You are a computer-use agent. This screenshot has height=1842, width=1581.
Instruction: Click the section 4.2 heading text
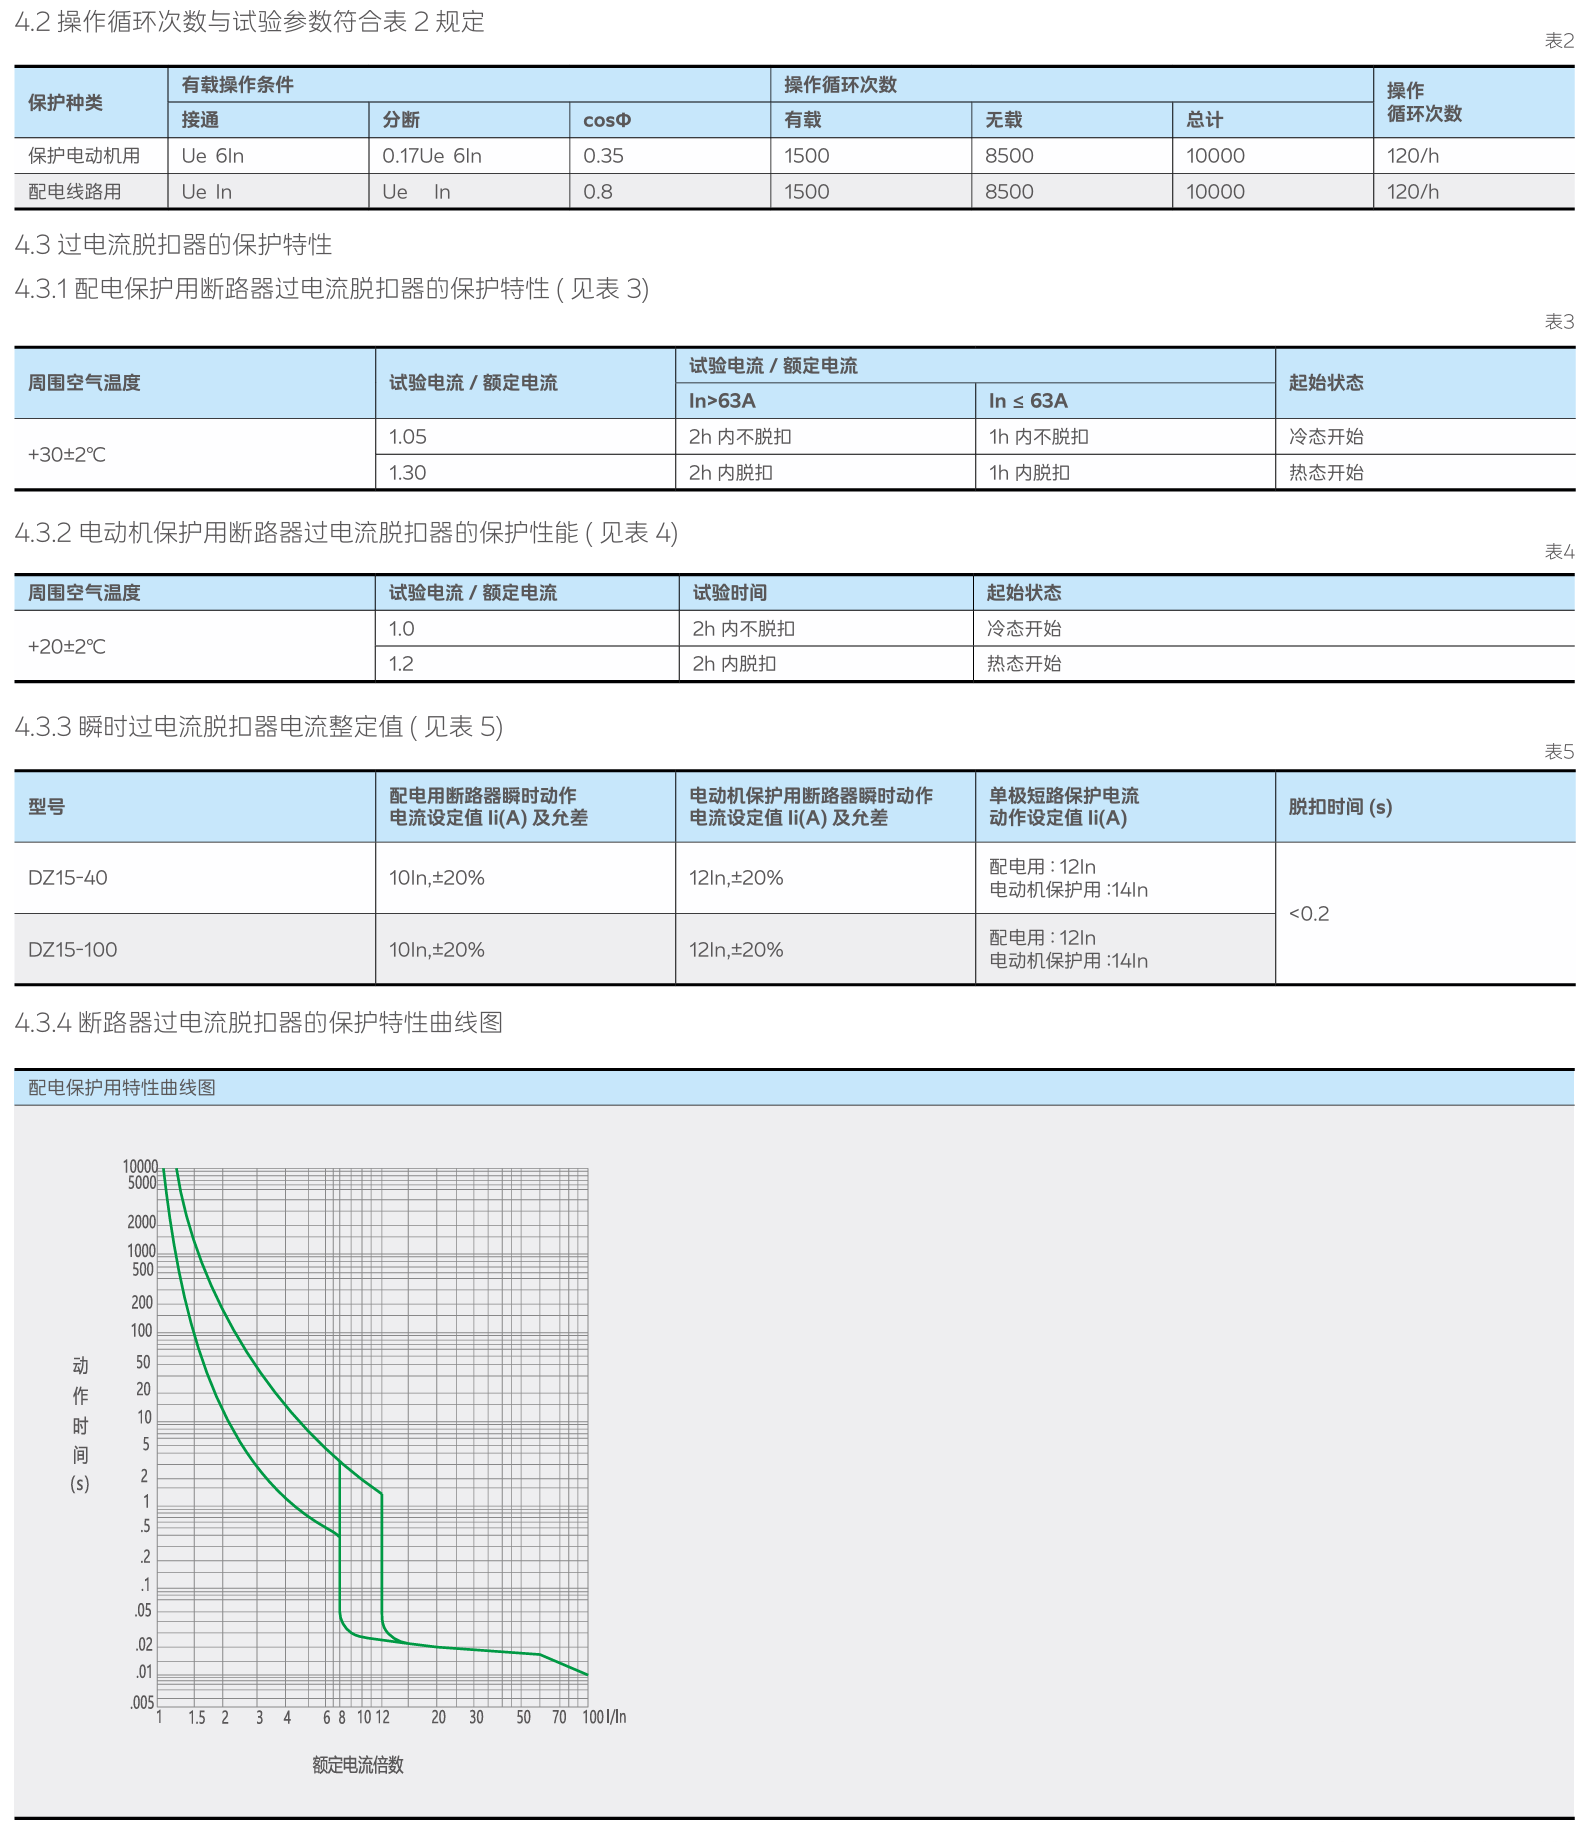(249, 22)
